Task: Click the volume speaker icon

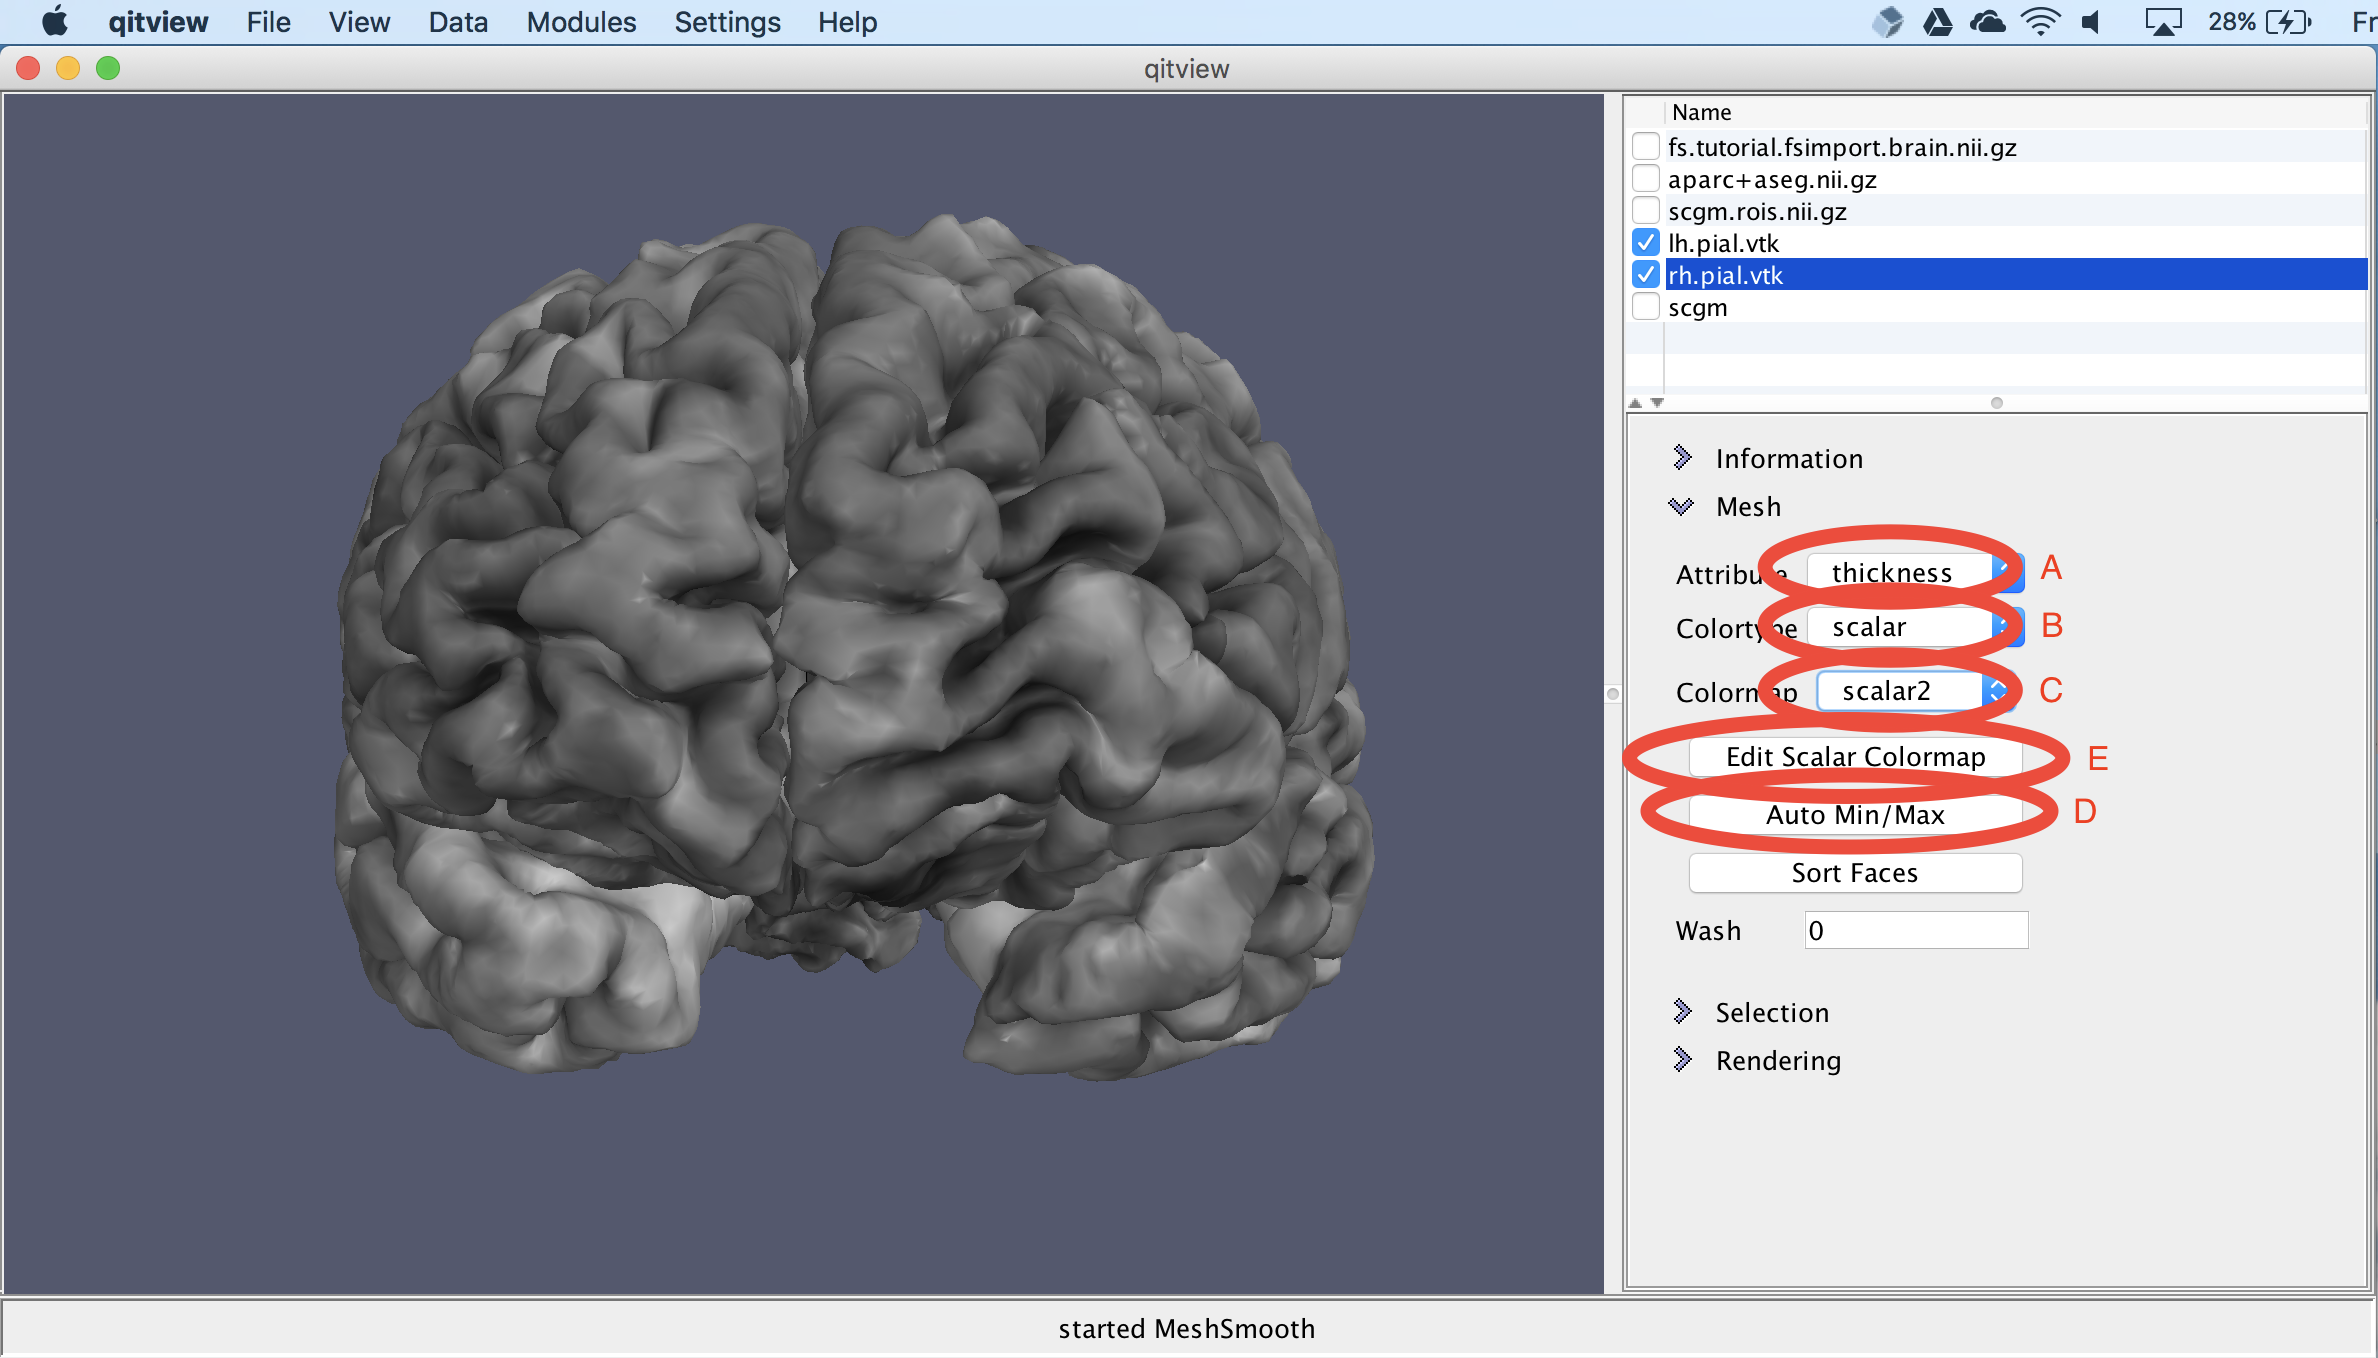Action: [2091, 22]
